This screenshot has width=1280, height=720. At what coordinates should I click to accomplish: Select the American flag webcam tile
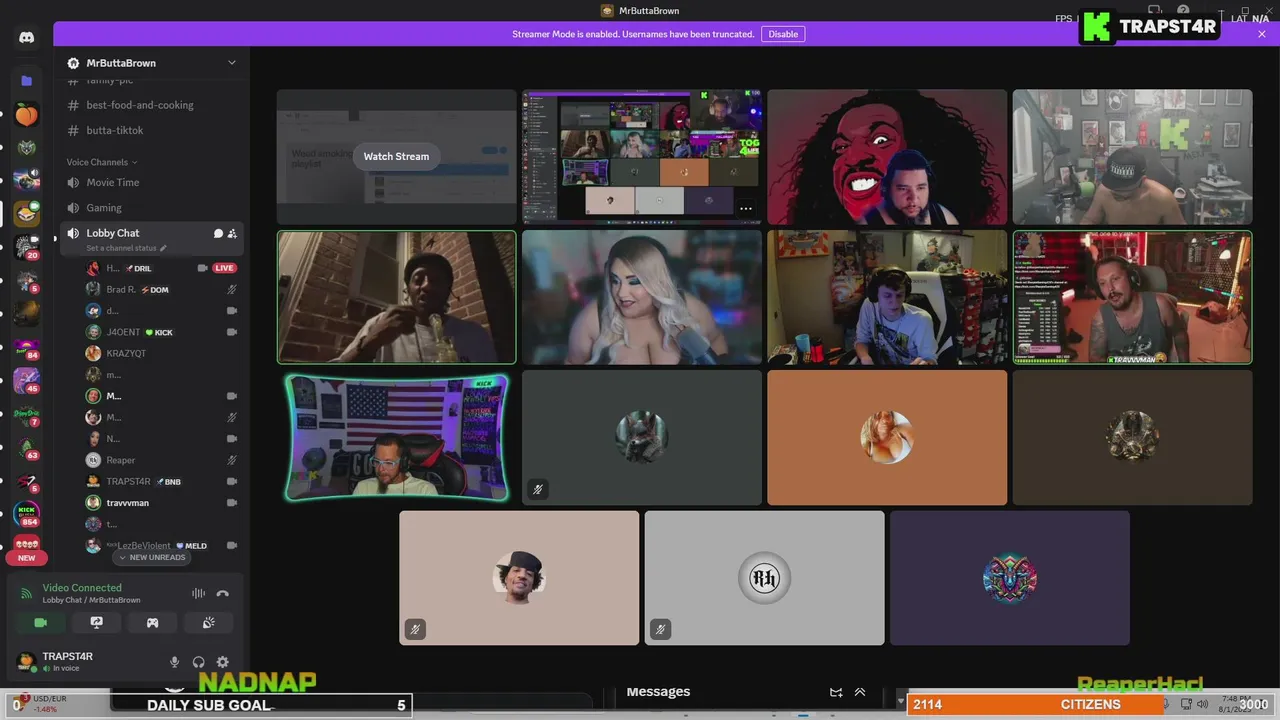pyautogui.click(x=397, y=438)
